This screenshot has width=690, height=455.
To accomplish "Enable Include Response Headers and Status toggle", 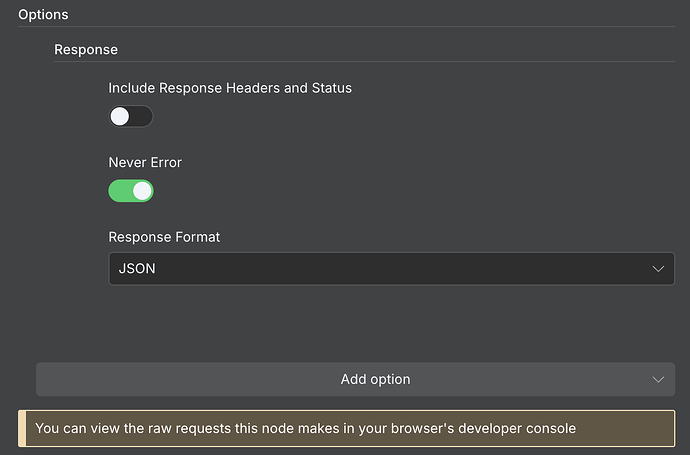I will tap(131, 116).
